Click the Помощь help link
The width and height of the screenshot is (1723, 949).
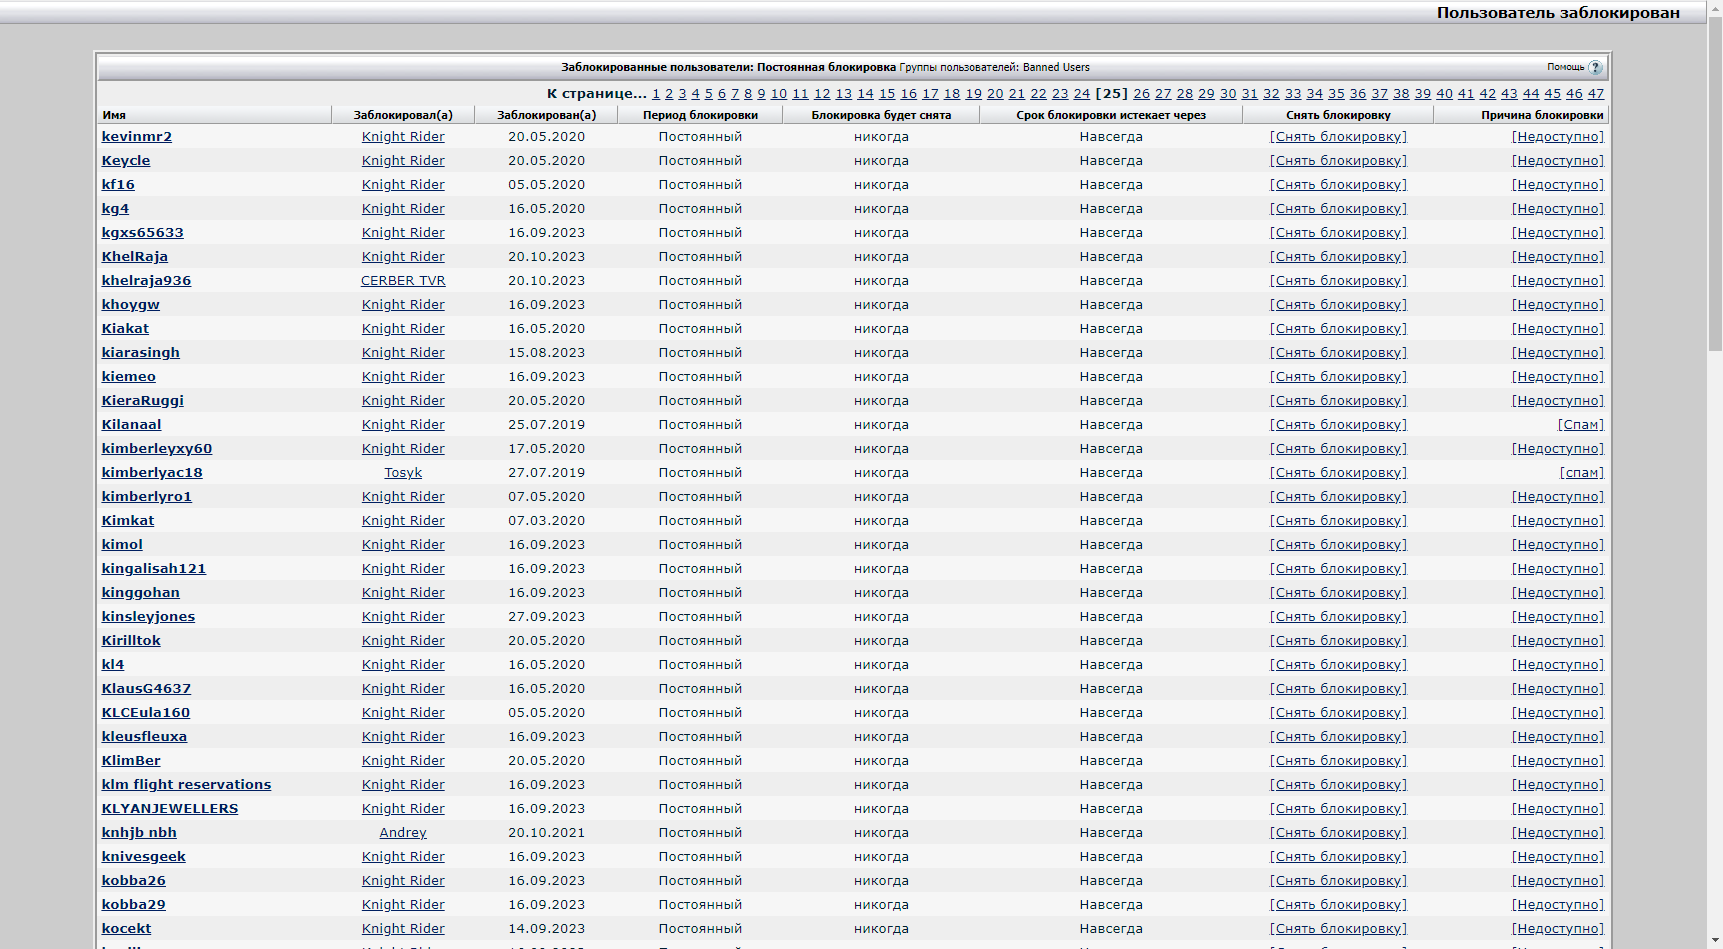pyautogui.click(x=1565, y=67)
